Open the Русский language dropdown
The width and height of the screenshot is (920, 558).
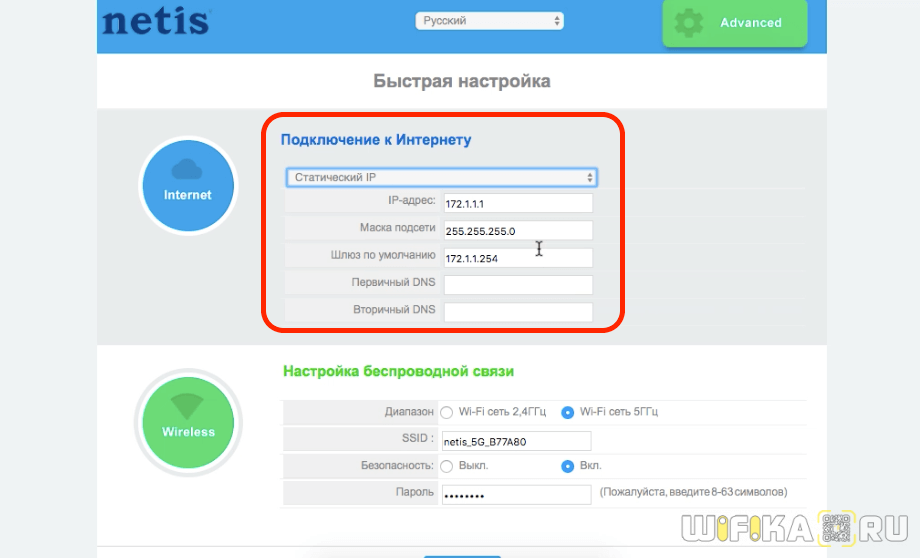pyautogui.click(x=489, y=21)
